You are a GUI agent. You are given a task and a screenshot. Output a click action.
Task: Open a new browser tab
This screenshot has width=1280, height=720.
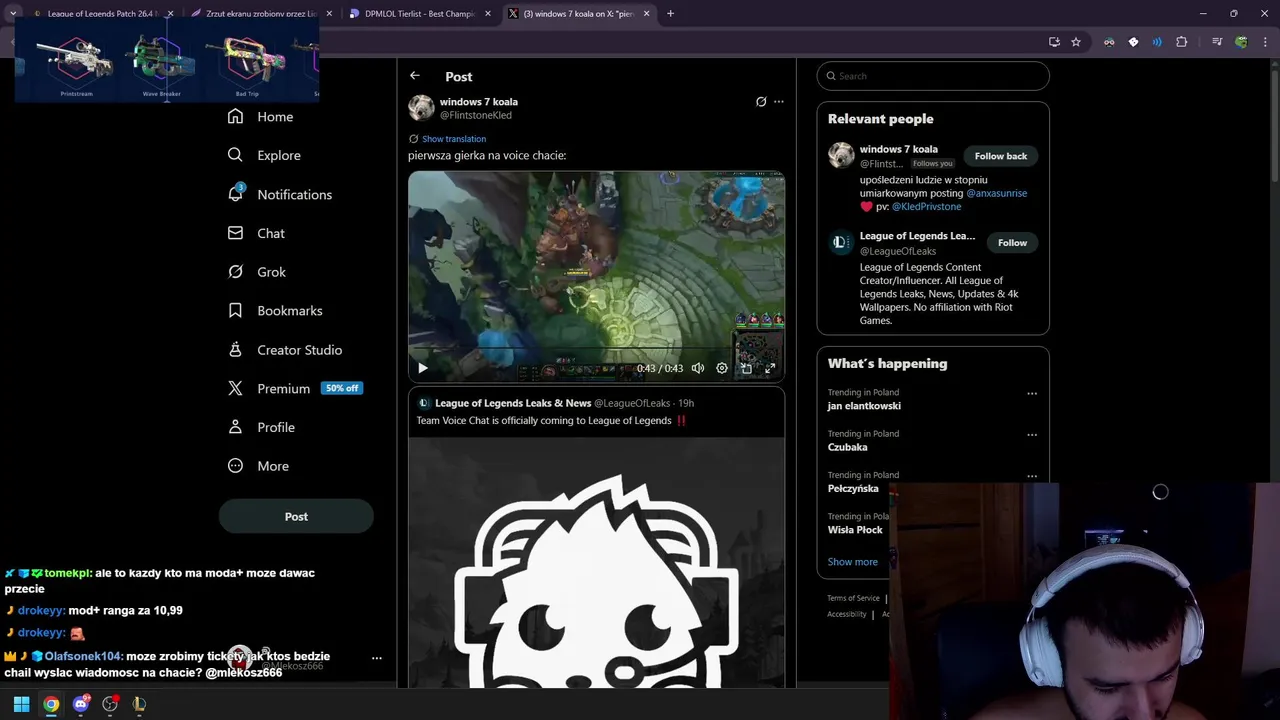tap(670, 14)
